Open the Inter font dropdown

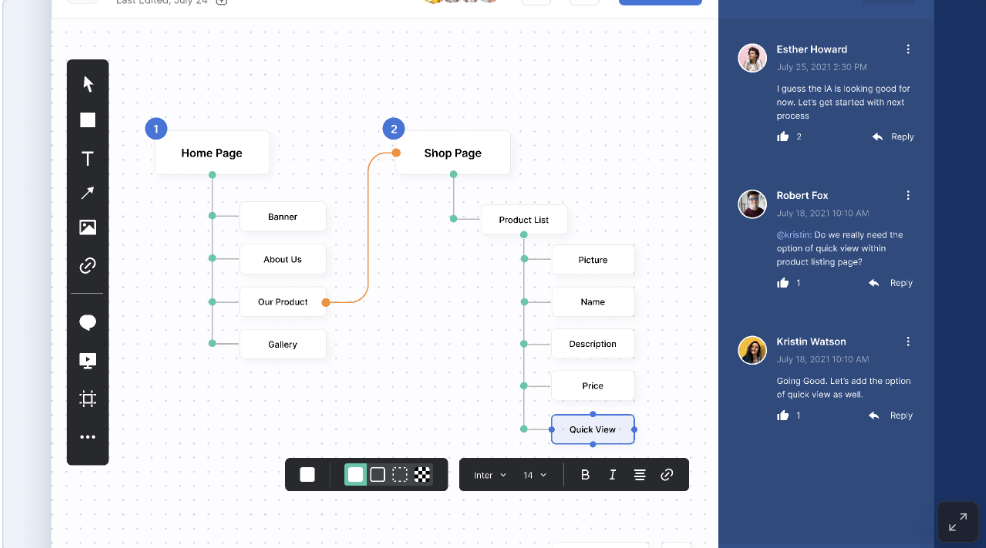(x=490, y=475)
